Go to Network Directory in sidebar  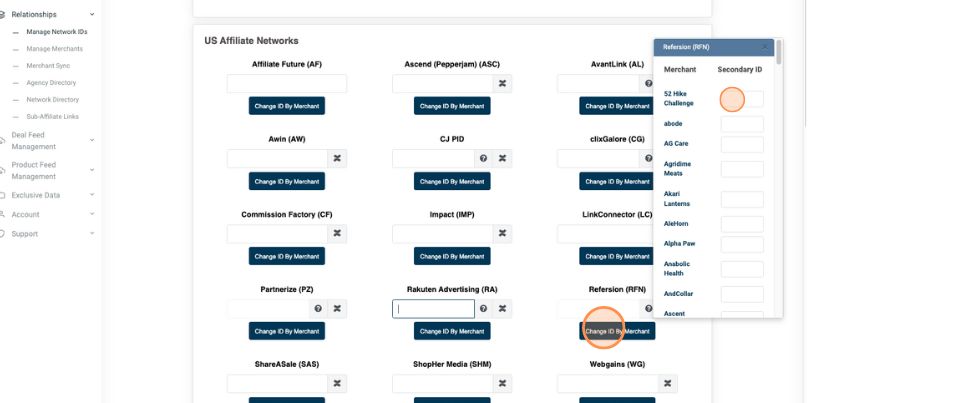pyautogui.click(x=52, y=100)
